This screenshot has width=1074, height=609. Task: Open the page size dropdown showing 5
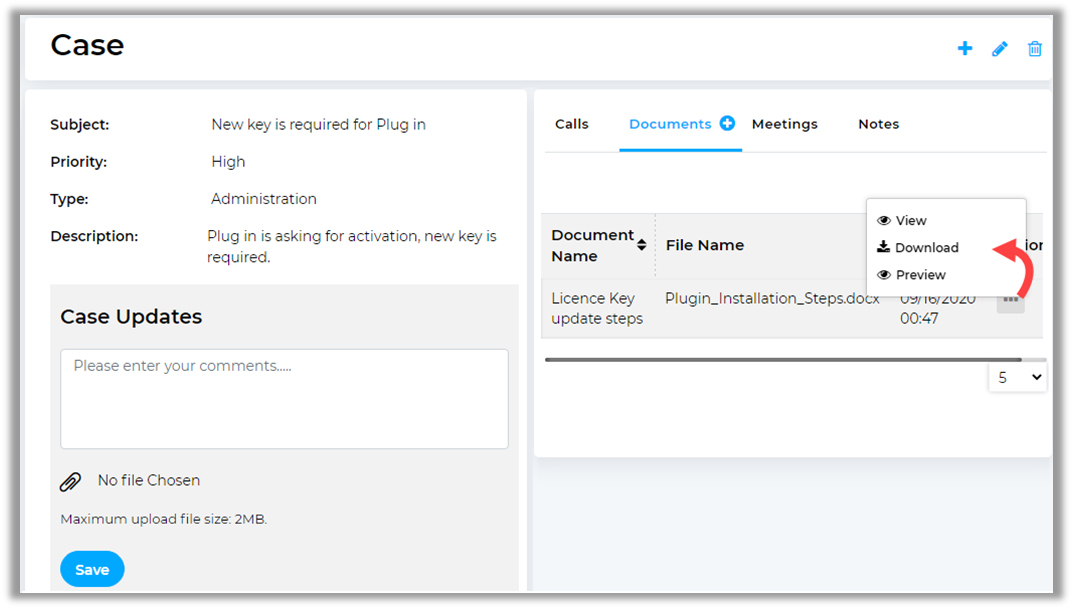tap(1017, 378)
